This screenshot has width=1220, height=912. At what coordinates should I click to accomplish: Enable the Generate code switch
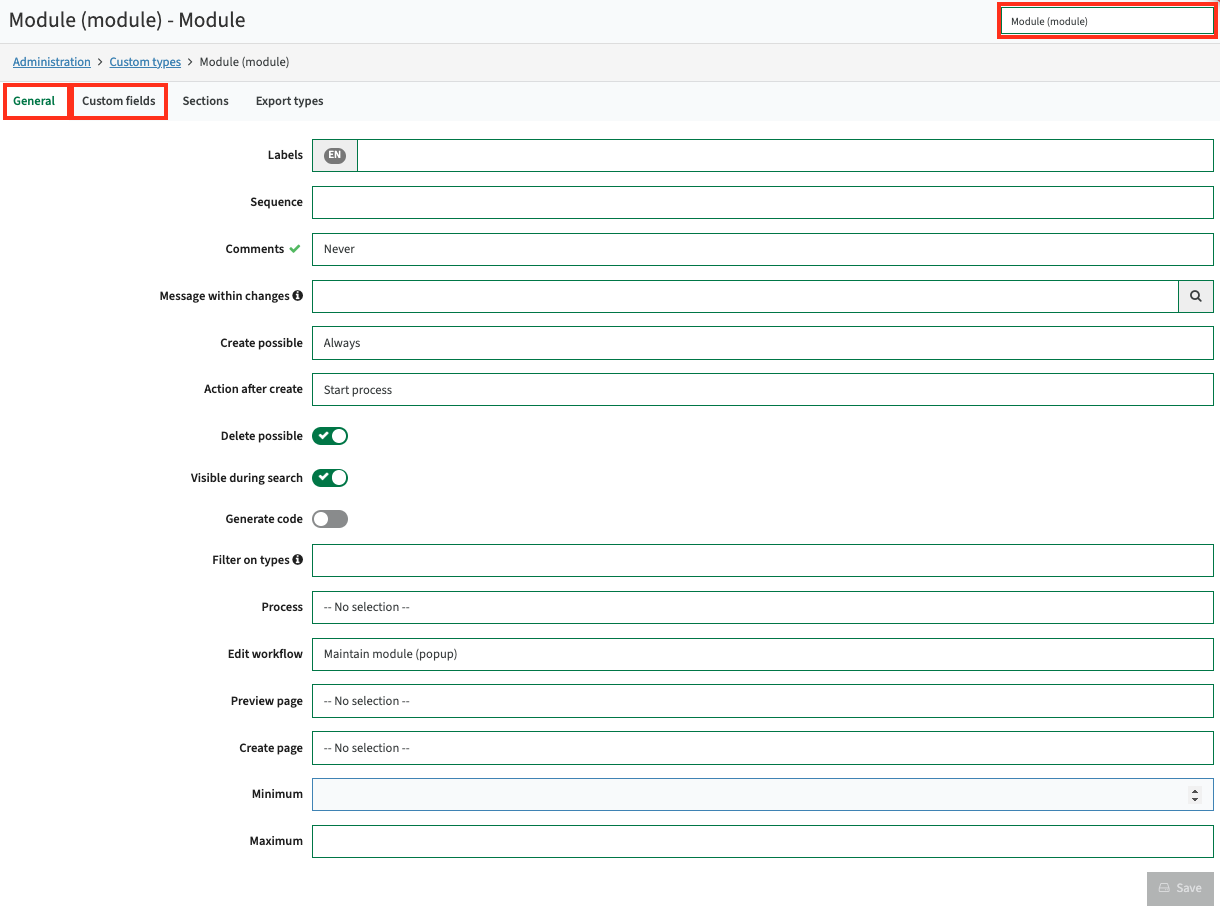330,519
